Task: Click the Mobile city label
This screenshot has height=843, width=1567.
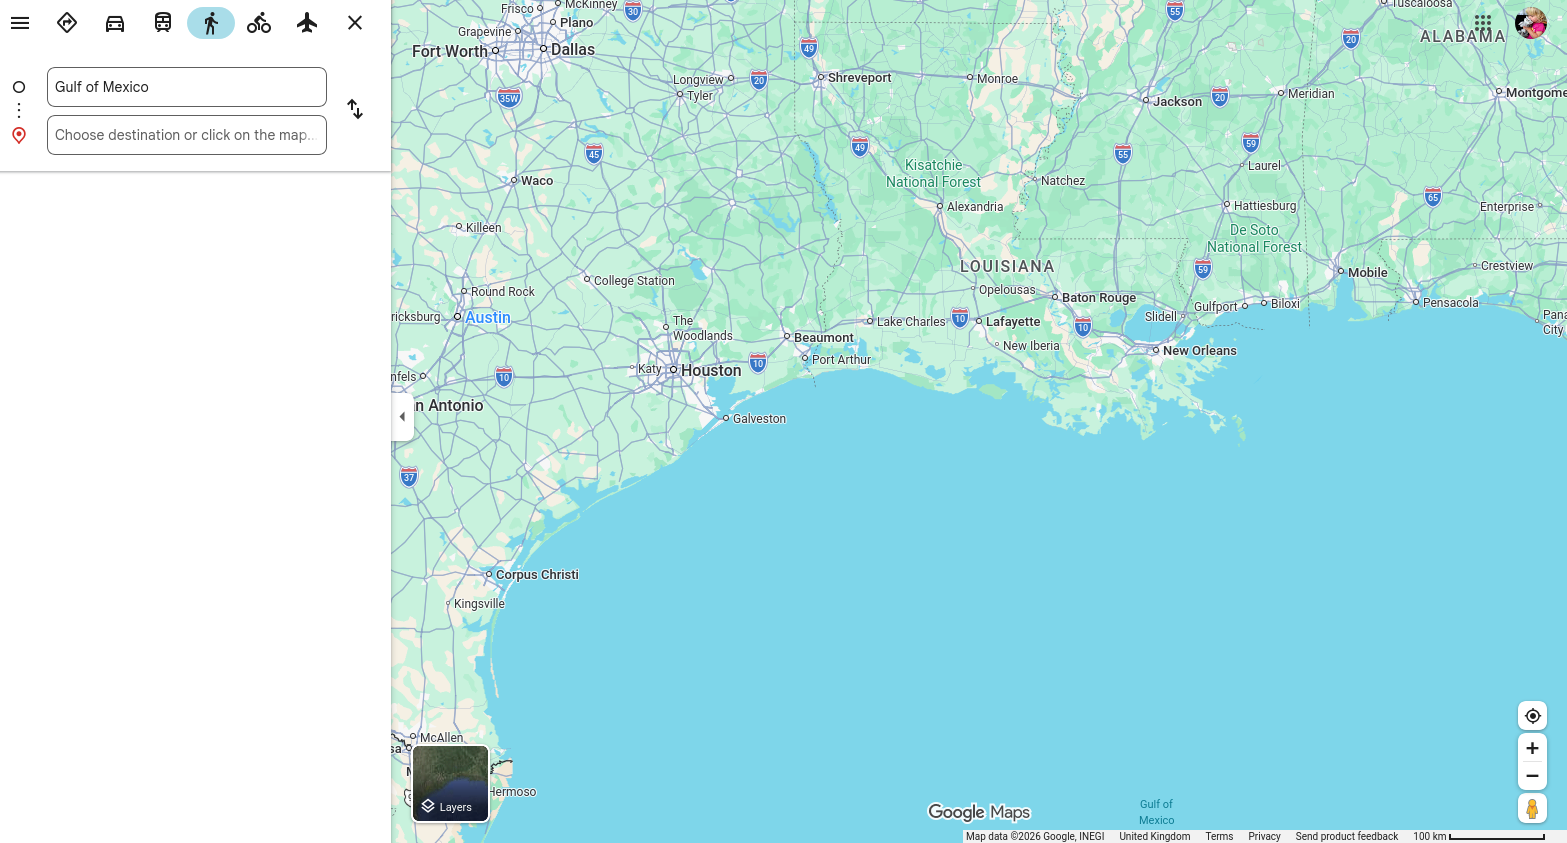Action: pyautogui.click(x=1368, y=272)
